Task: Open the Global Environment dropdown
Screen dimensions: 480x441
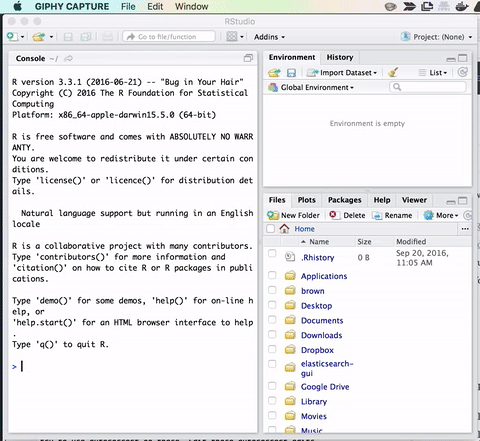Action: (311, 87)
